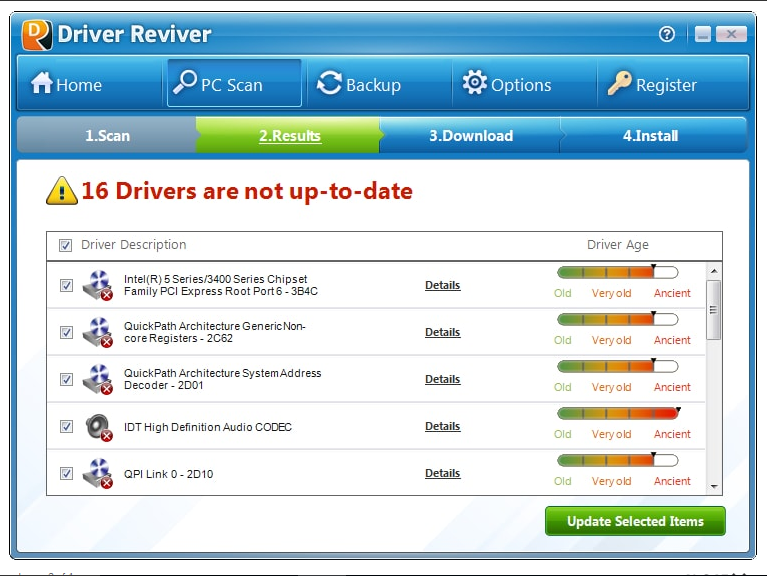Minimize the Driver Reviver window

click(703, 34)
